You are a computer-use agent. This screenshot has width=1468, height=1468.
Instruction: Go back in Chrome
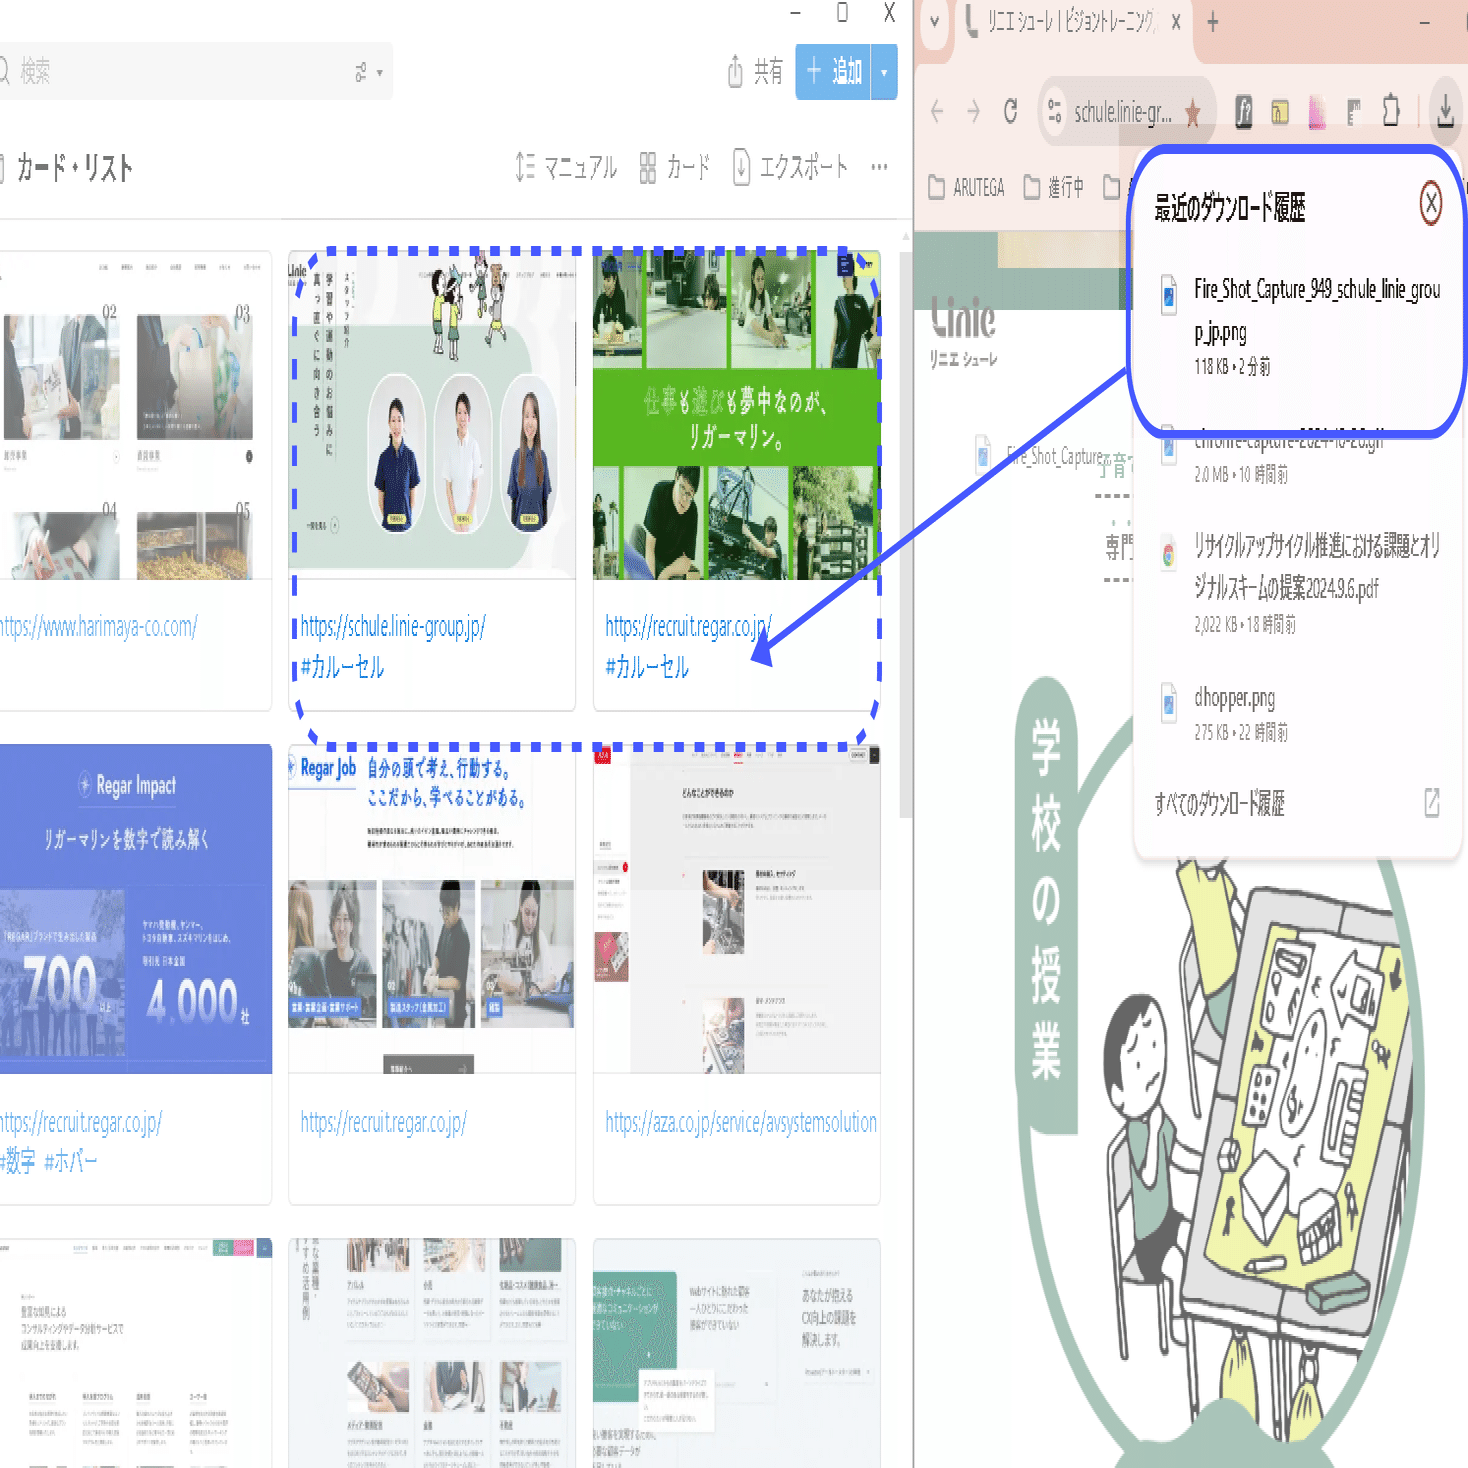(937, 111)
